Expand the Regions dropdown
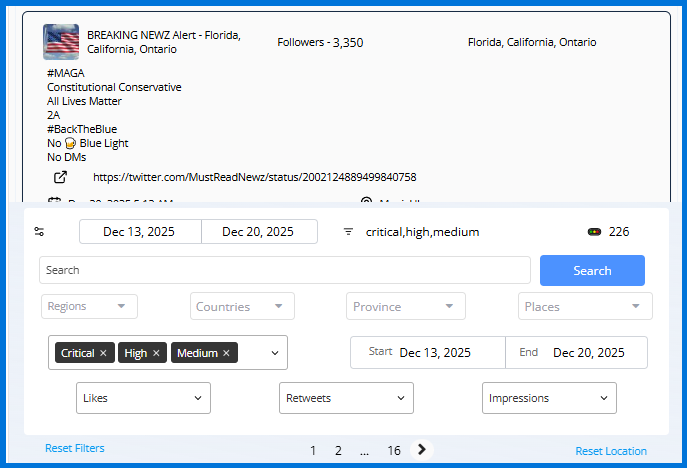The width and height of the screenshot is (687, 468). click(89, 306)
